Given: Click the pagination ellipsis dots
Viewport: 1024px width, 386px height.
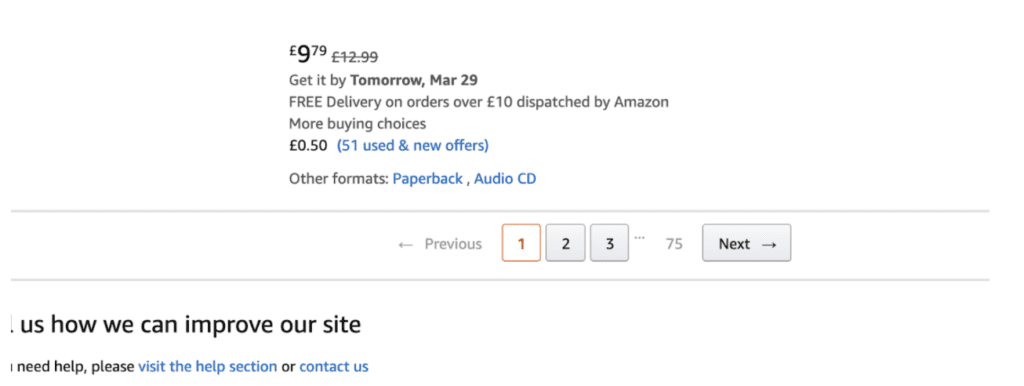Looking at the screenshot, I should 639,236.
